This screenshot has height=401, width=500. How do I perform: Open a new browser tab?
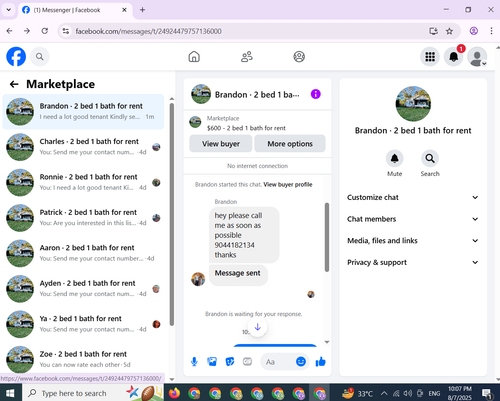(142, 10)
